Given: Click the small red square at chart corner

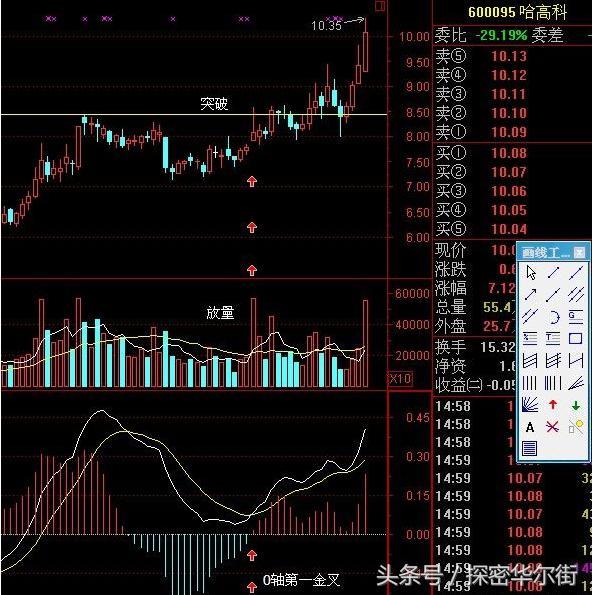Looking at the screenshot, I should (380, 6).
